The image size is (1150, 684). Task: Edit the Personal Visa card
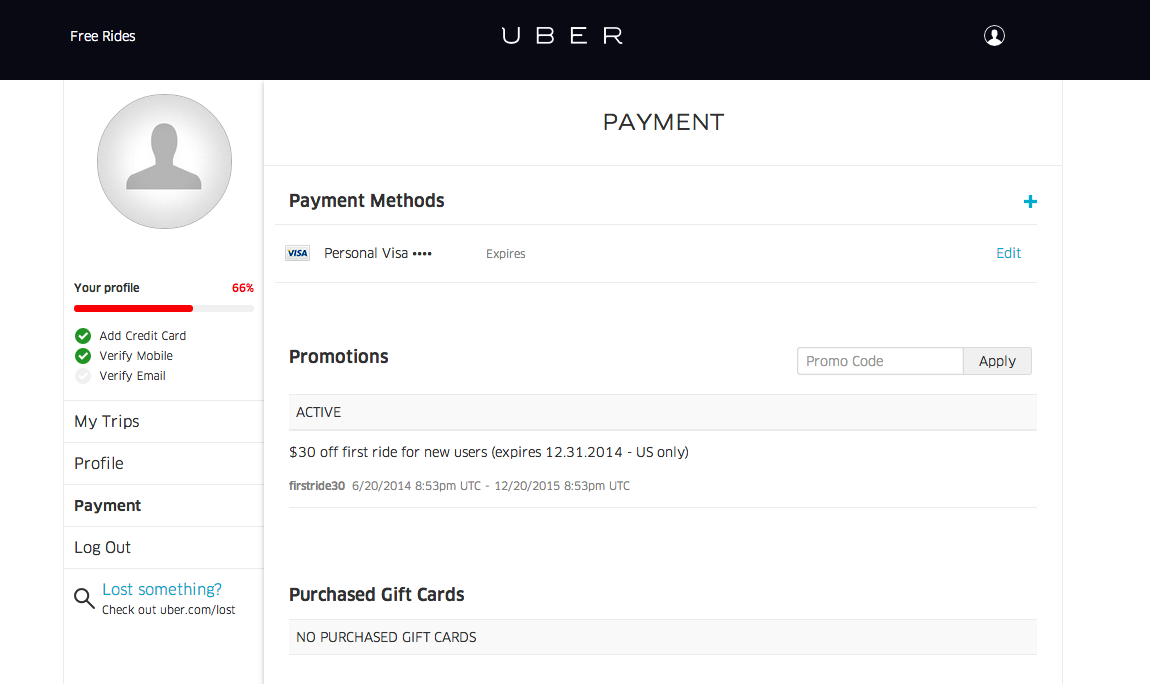click(1008, 253)
